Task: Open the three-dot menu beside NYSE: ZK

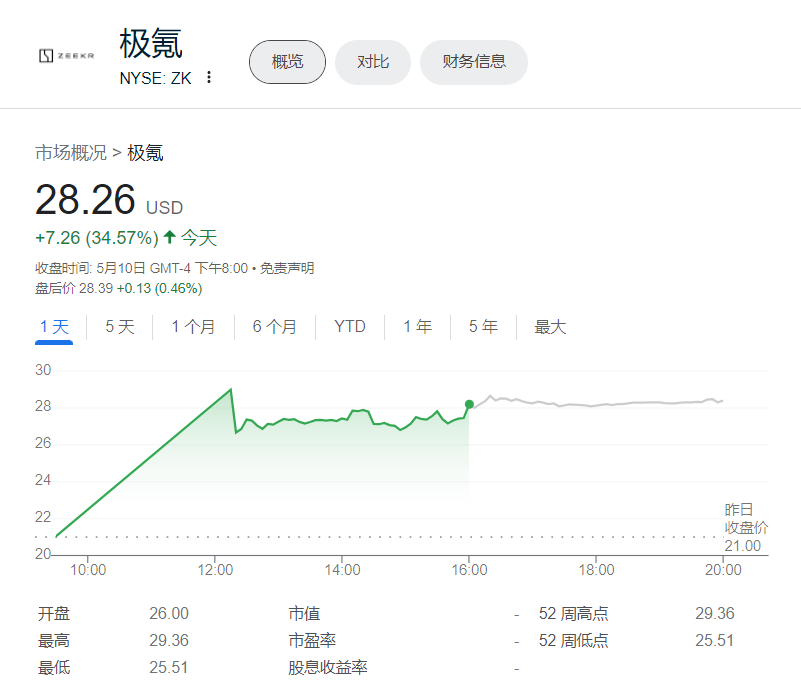Action: (x=208, y=77)
